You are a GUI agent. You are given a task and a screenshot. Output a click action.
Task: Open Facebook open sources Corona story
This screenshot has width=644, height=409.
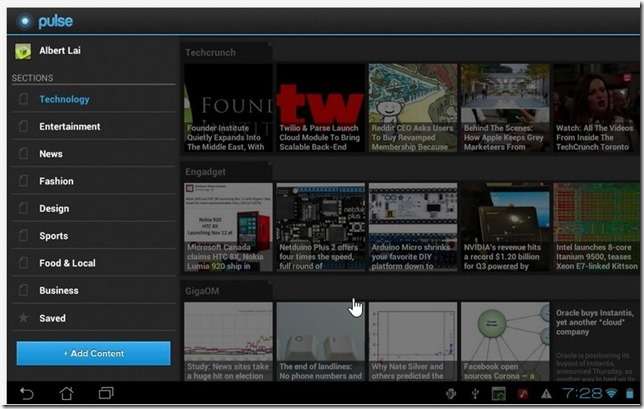coord(505,342)
